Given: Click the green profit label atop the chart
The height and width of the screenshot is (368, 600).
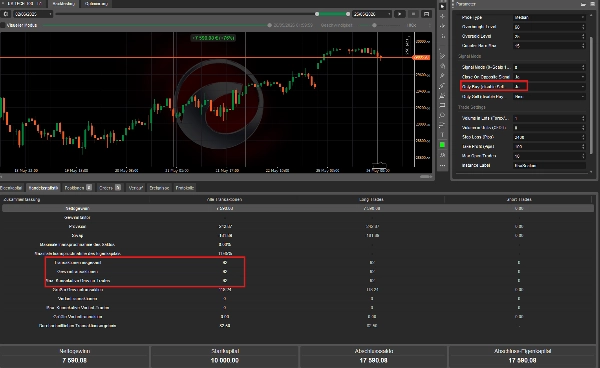Looking at the screenshot, I should tap(213, 38).
